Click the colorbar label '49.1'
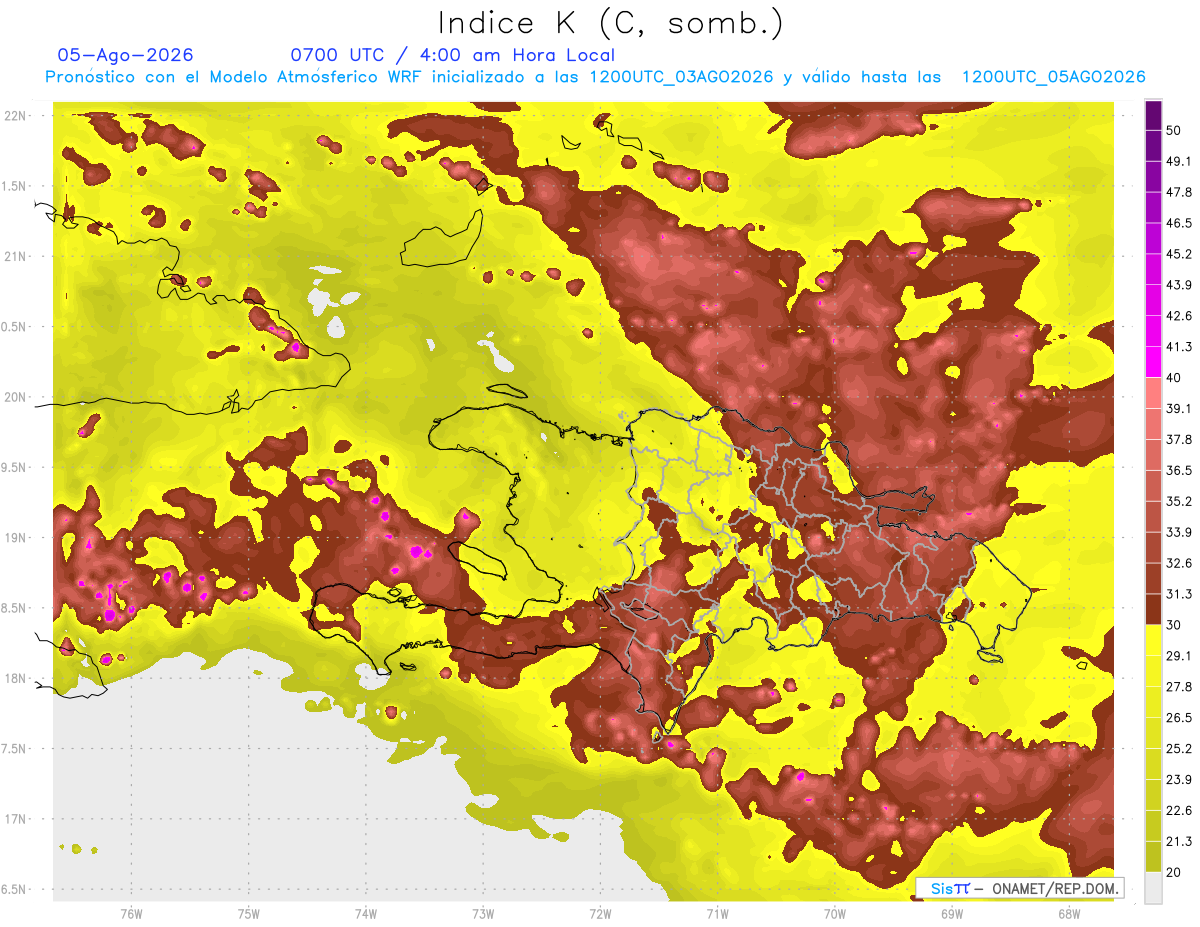The height and width of the screenshot is (927, 1200). [1178, 160]
